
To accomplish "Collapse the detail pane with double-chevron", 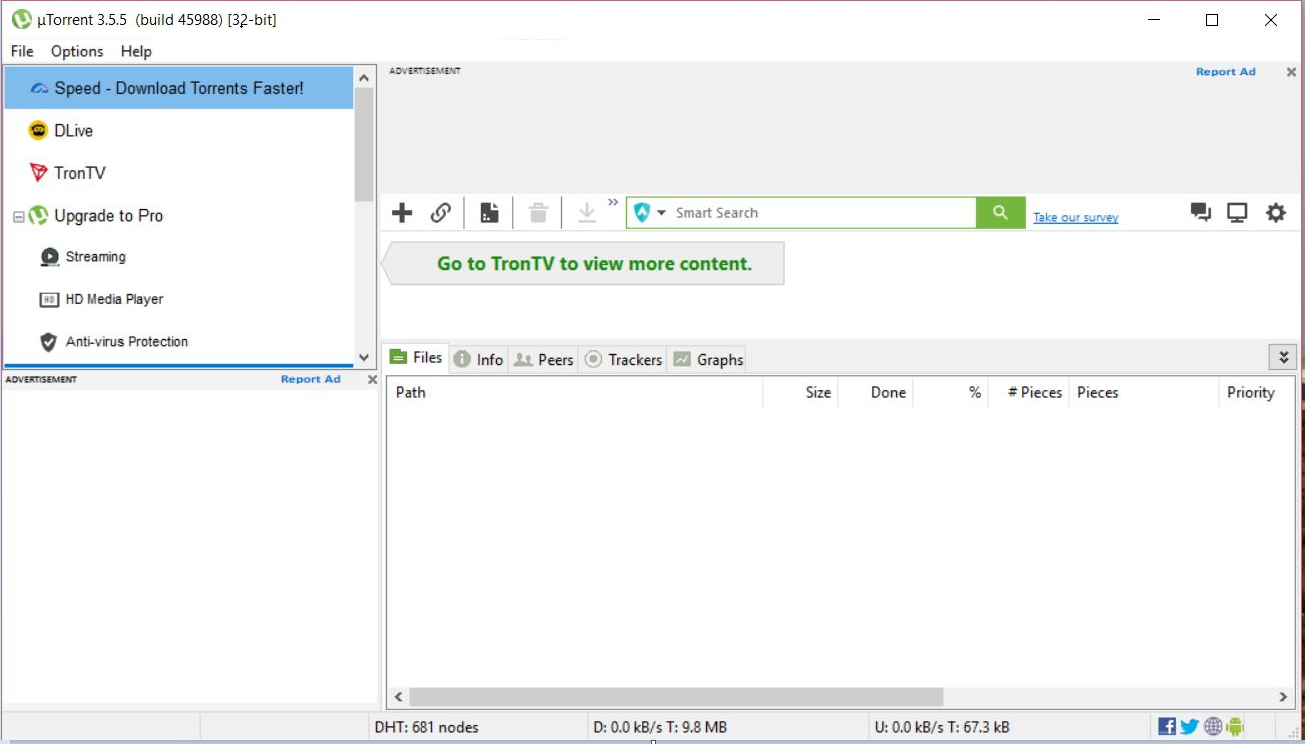I will 1283,357.
